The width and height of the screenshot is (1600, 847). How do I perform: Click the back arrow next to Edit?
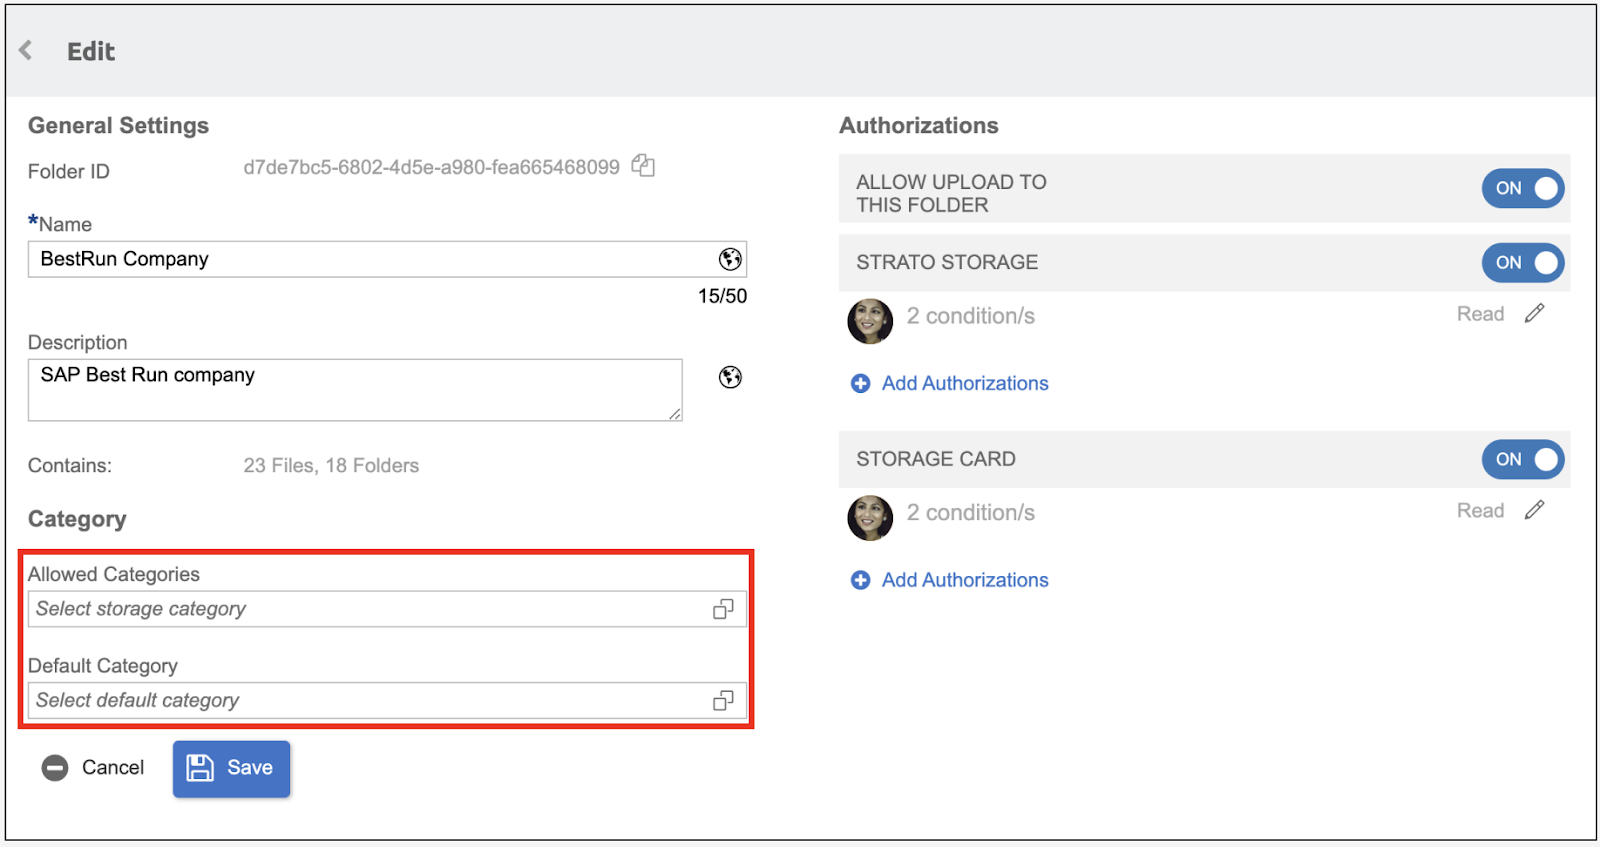pos(26,50)
